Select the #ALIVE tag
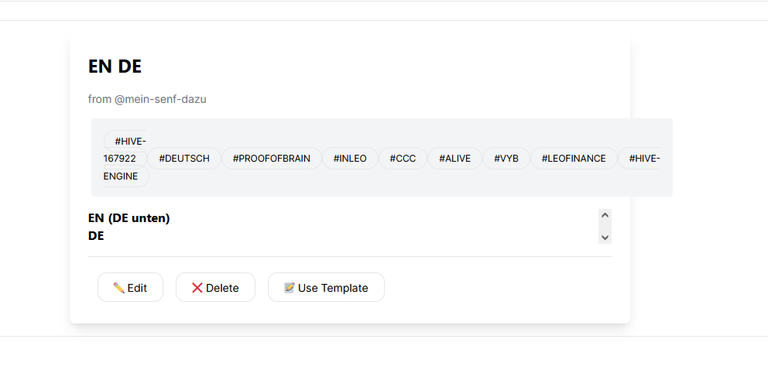The image size is (768, 366). 455,158
